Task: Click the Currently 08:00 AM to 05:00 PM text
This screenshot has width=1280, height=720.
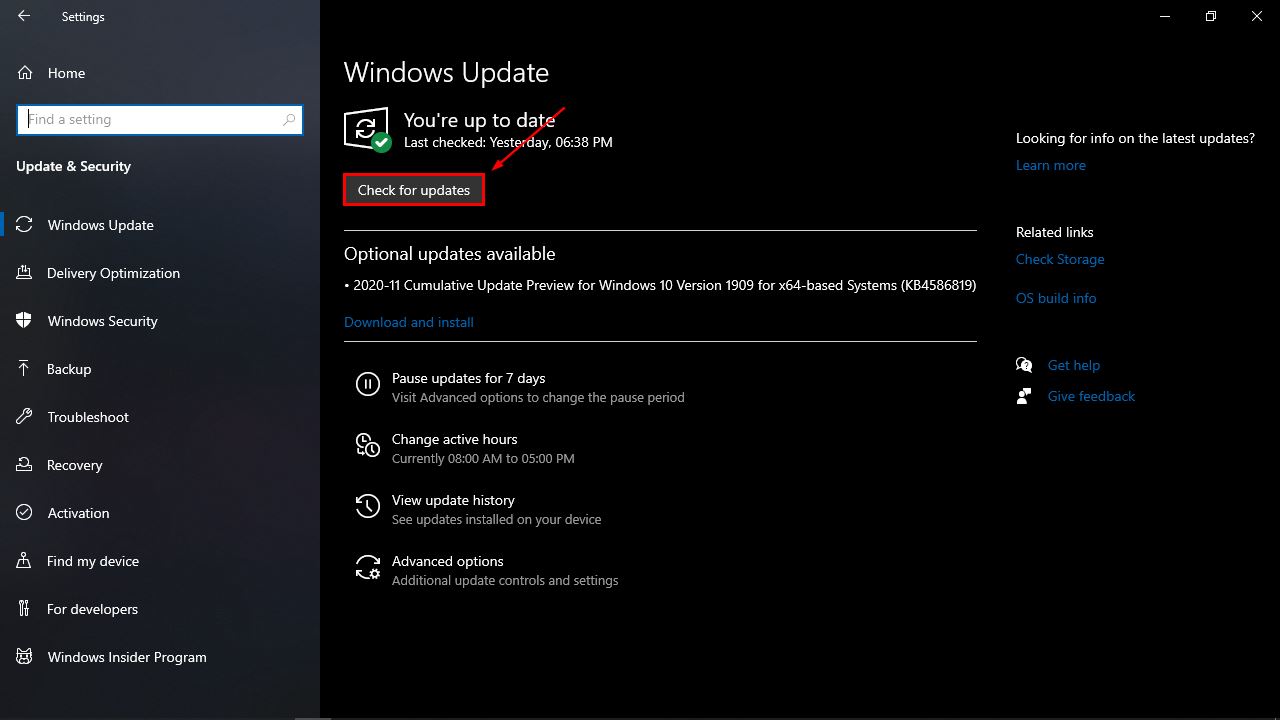Action: click(483, 458)
